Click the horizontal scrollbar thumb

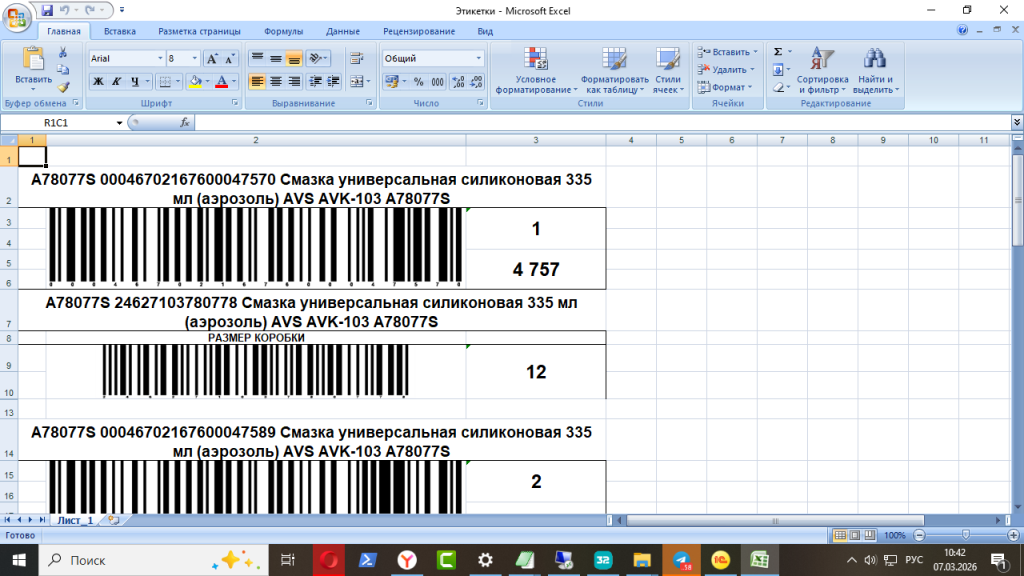tap(775, 521)
